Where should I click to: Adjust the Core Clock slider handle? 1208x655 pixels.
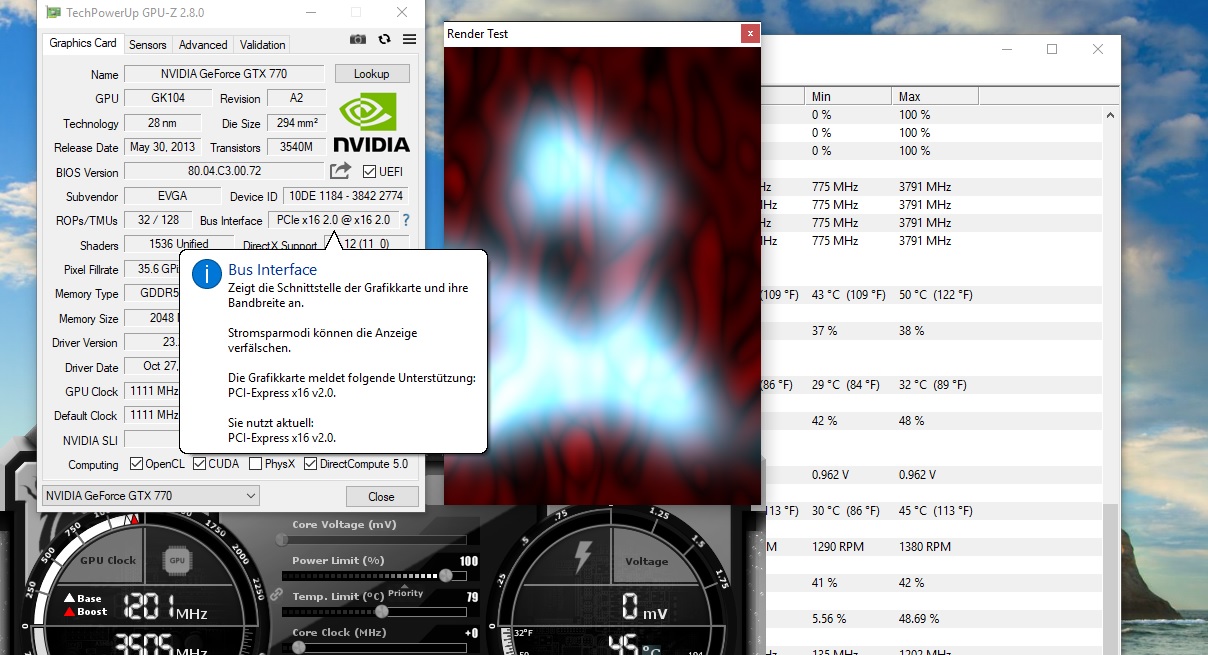[298, 648]
